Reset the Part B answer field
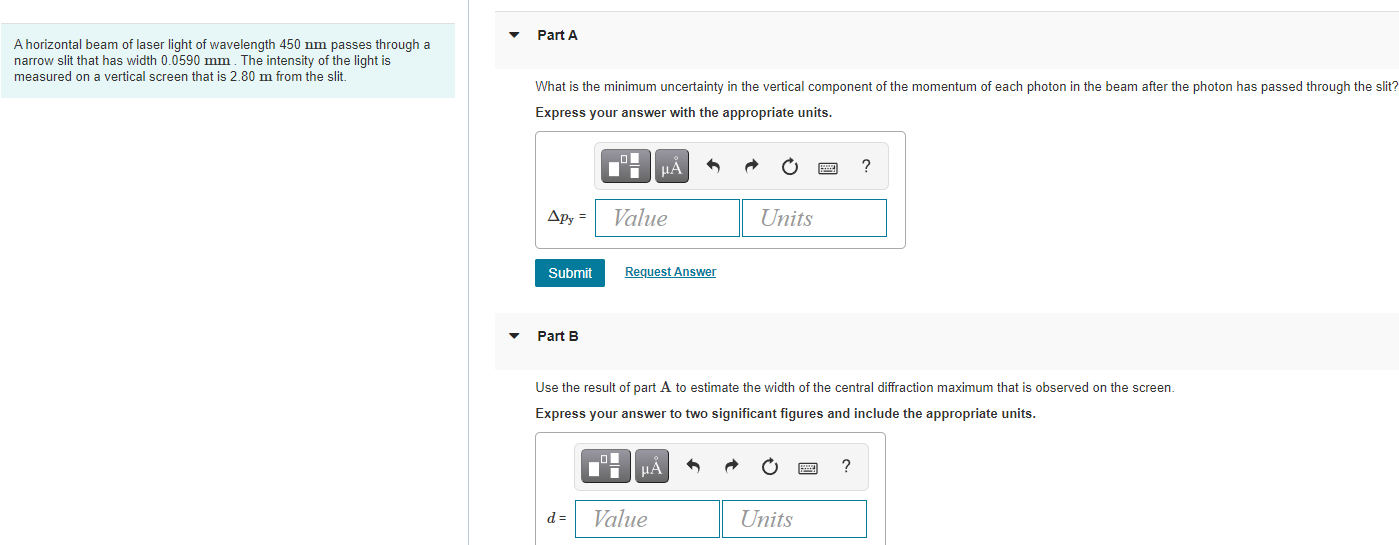 (x=770, y=467)
